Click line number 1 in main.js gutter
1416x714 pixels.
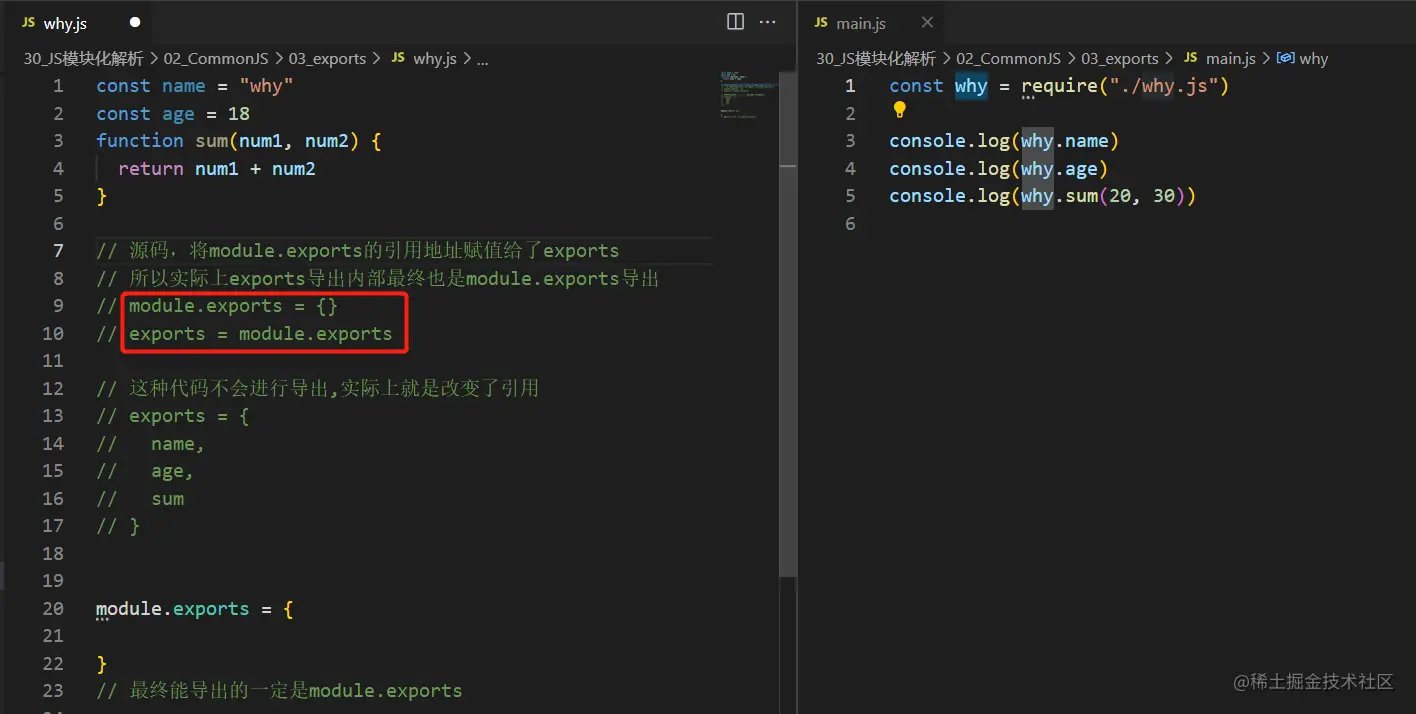pos(851,86)
